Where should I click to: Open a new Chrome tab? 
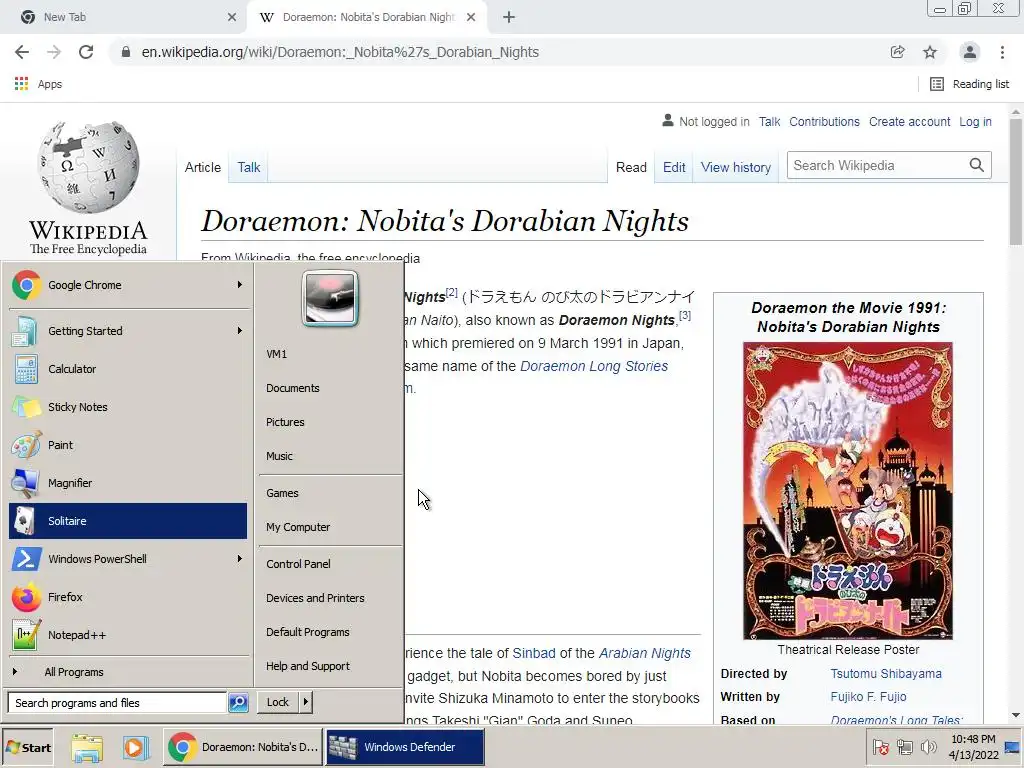(x=509, y=17)
